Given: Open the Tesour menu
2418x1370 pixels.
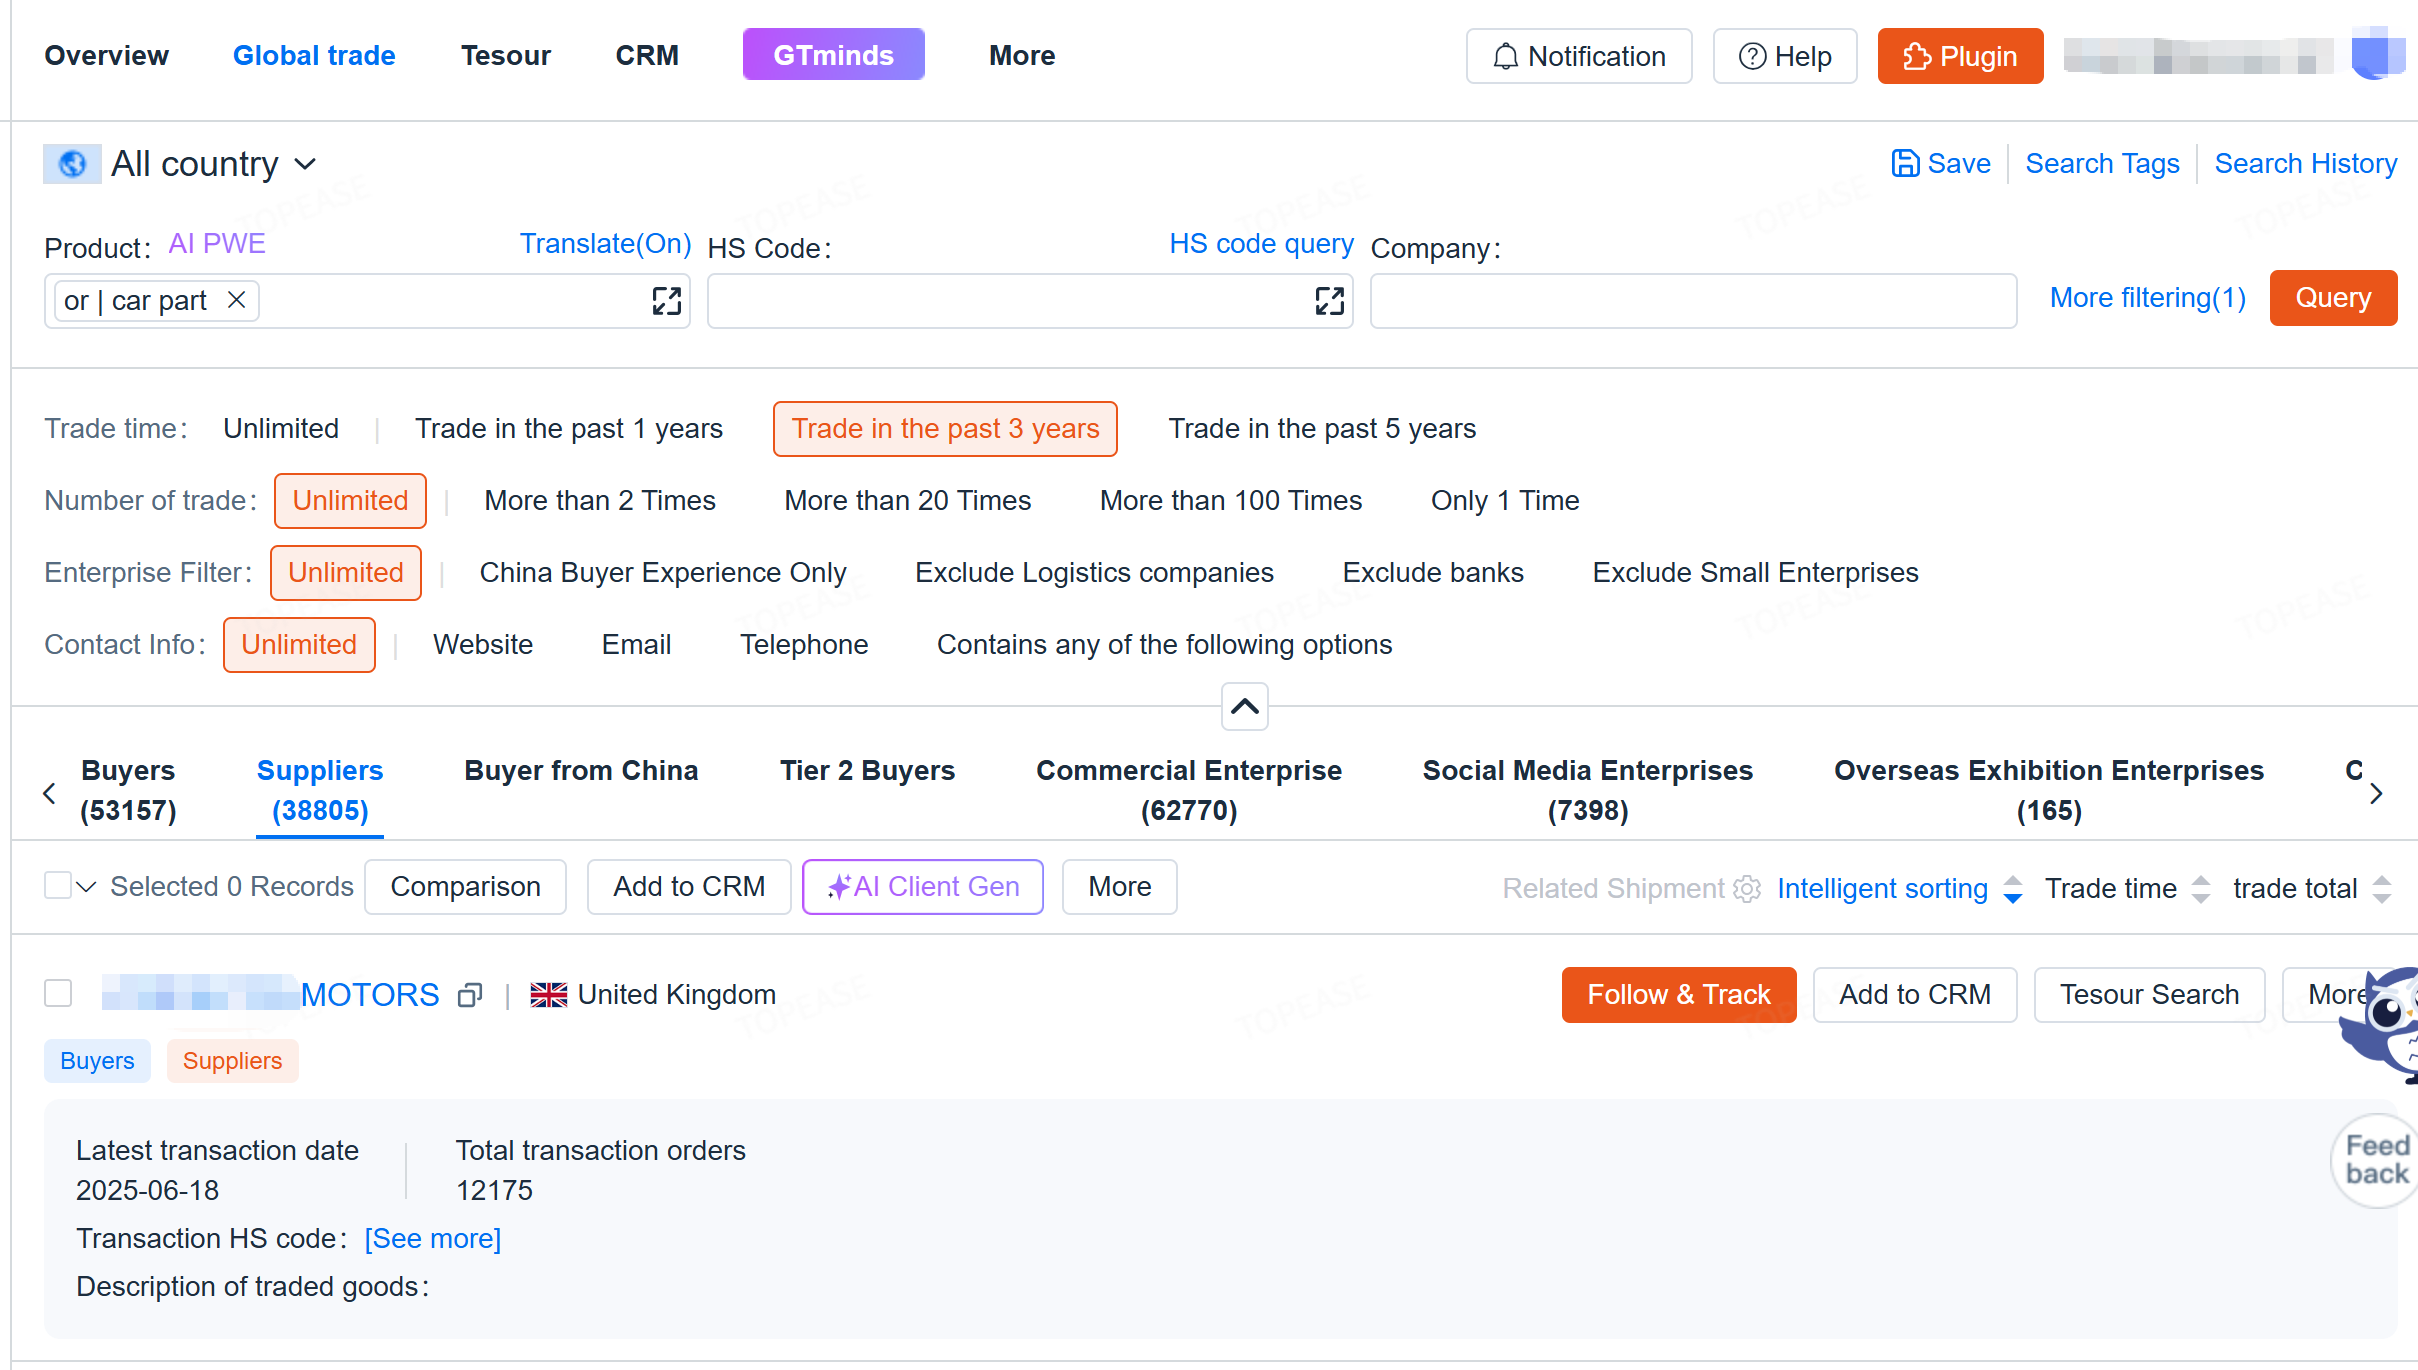Looking at the screenshot, I should [505, 55].
